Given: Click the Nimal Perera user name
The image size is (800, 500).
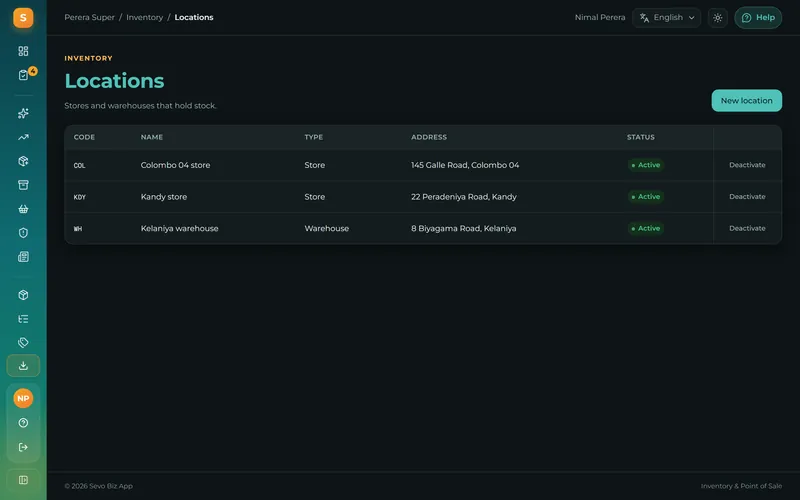Looking at the screenshot, I should point(599,17).
